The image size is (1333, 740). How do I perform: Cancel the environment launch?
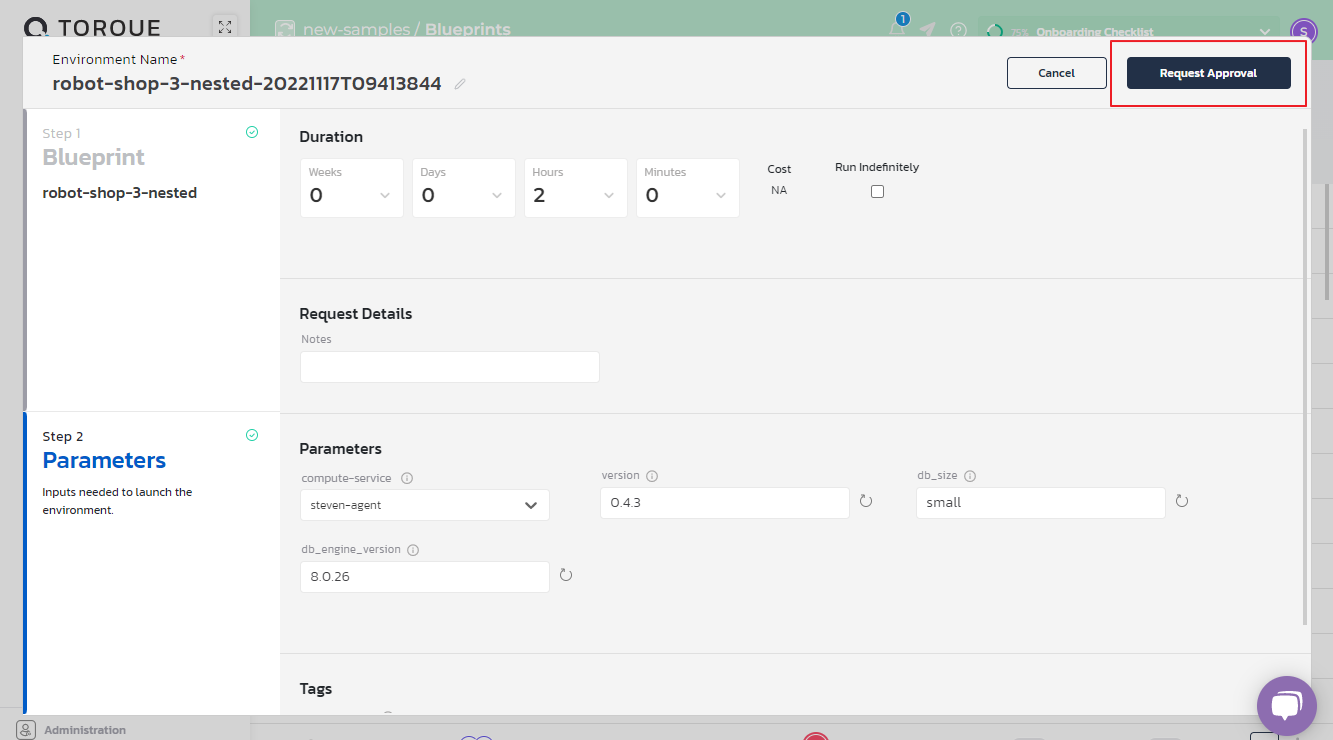click(1056, 73)
